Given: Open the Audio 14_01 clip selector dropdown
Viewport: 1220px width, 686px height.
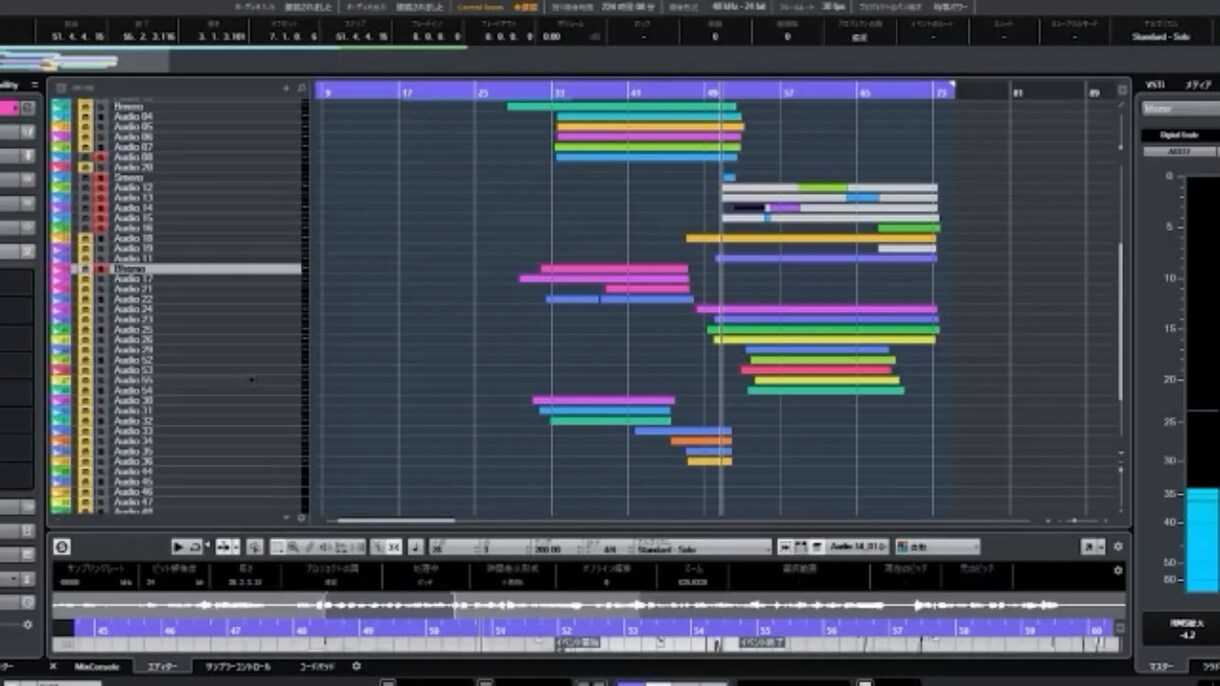Looking at the screenshot, I should [x=857, y=547].
